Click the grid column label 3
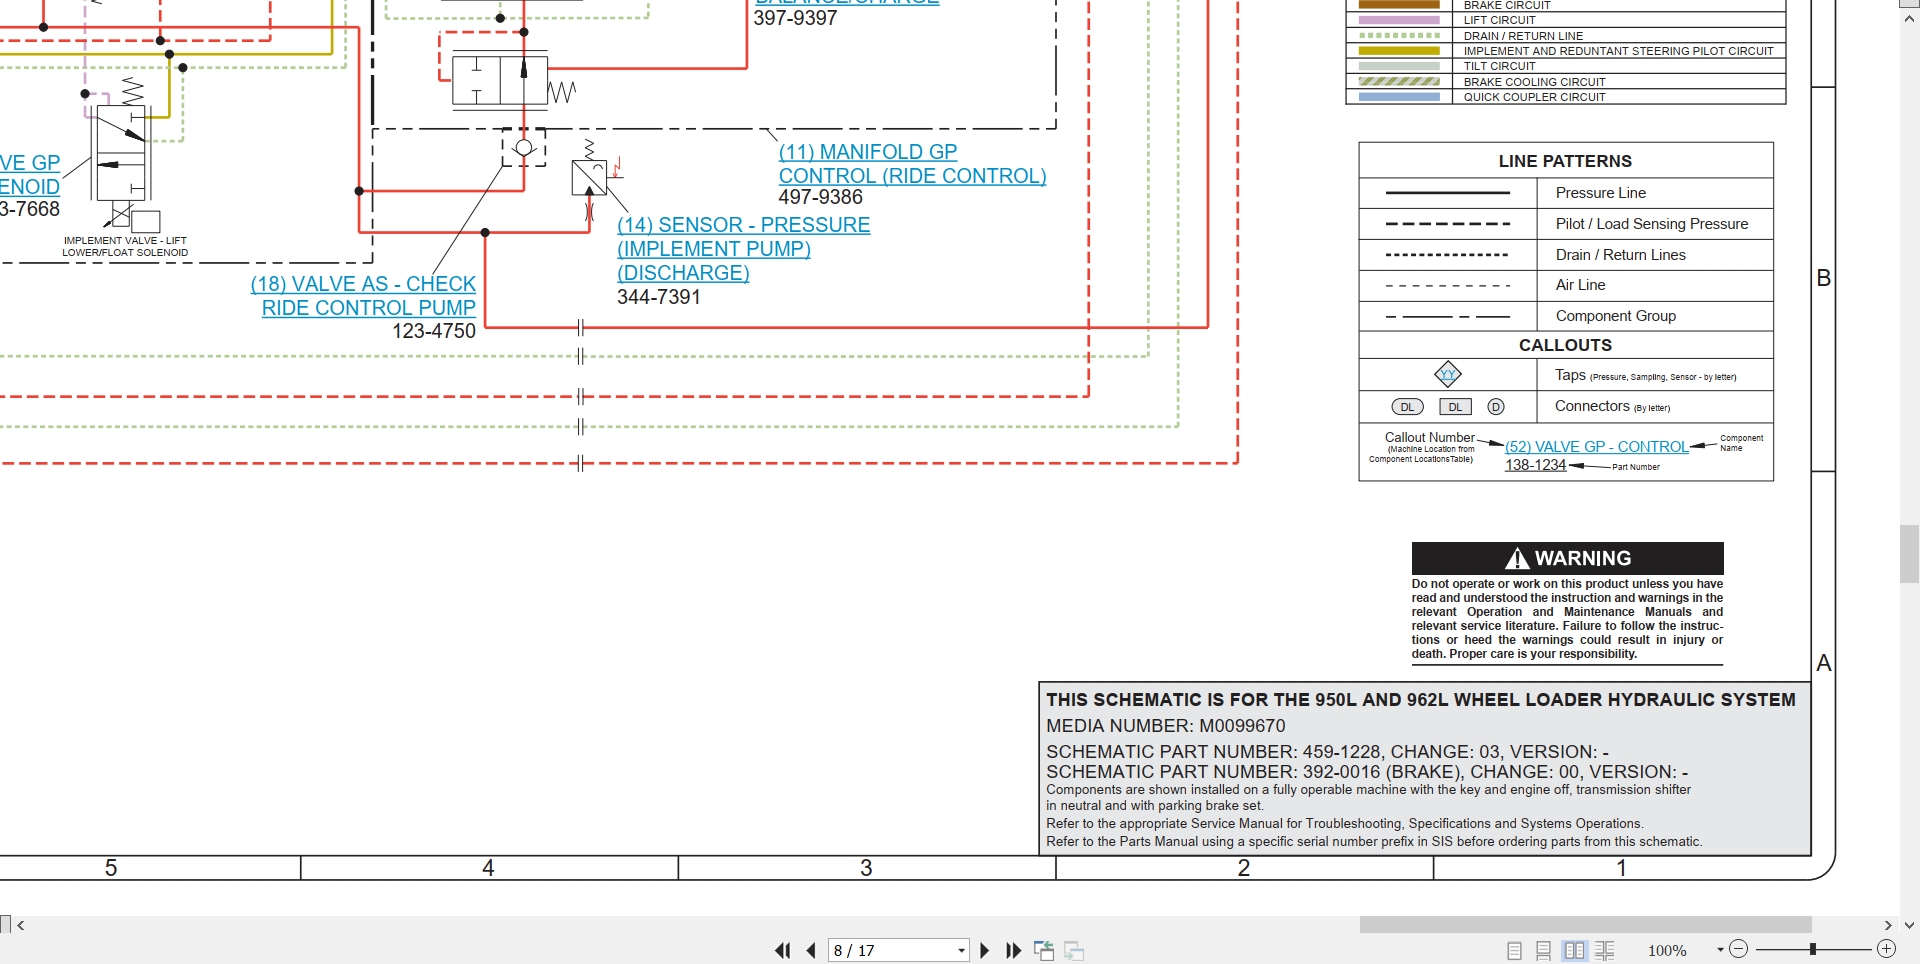This screenshot has width=1920, height=964. coord(866,868)
